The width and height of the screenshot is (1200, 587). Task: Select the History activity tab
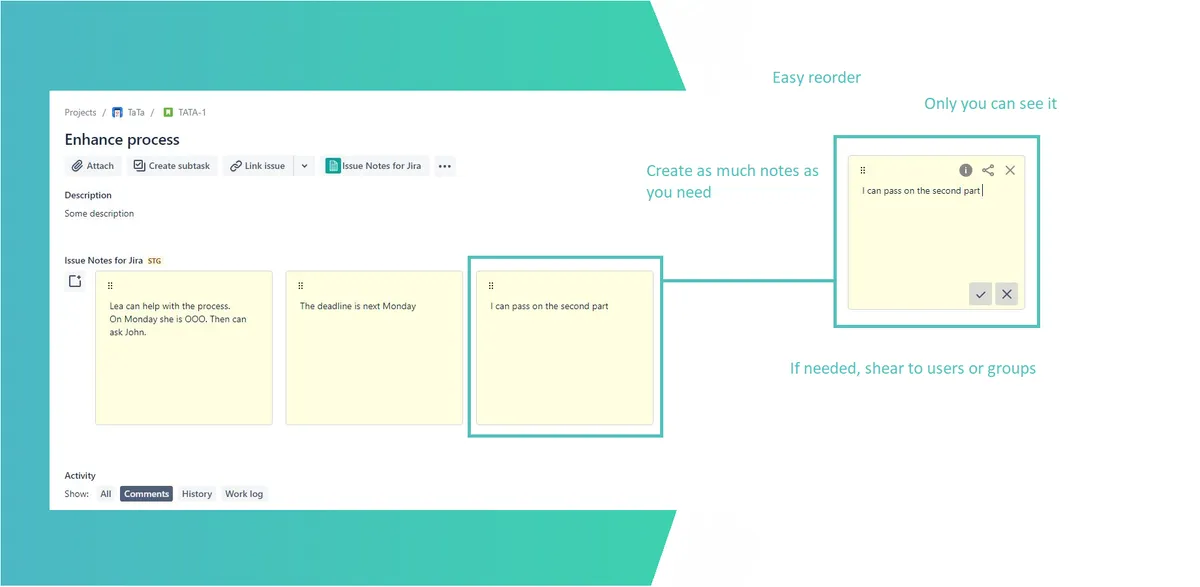tap(197, 494)
